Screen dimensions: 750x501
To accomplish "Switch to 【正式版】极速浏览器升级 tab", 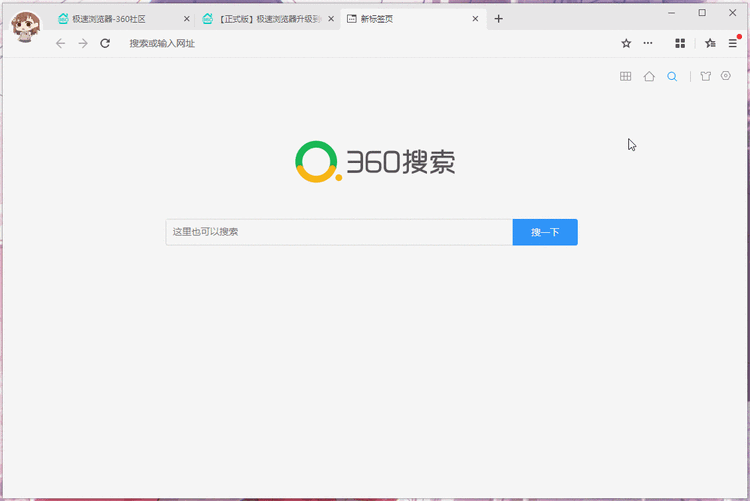I will [268, 19].
